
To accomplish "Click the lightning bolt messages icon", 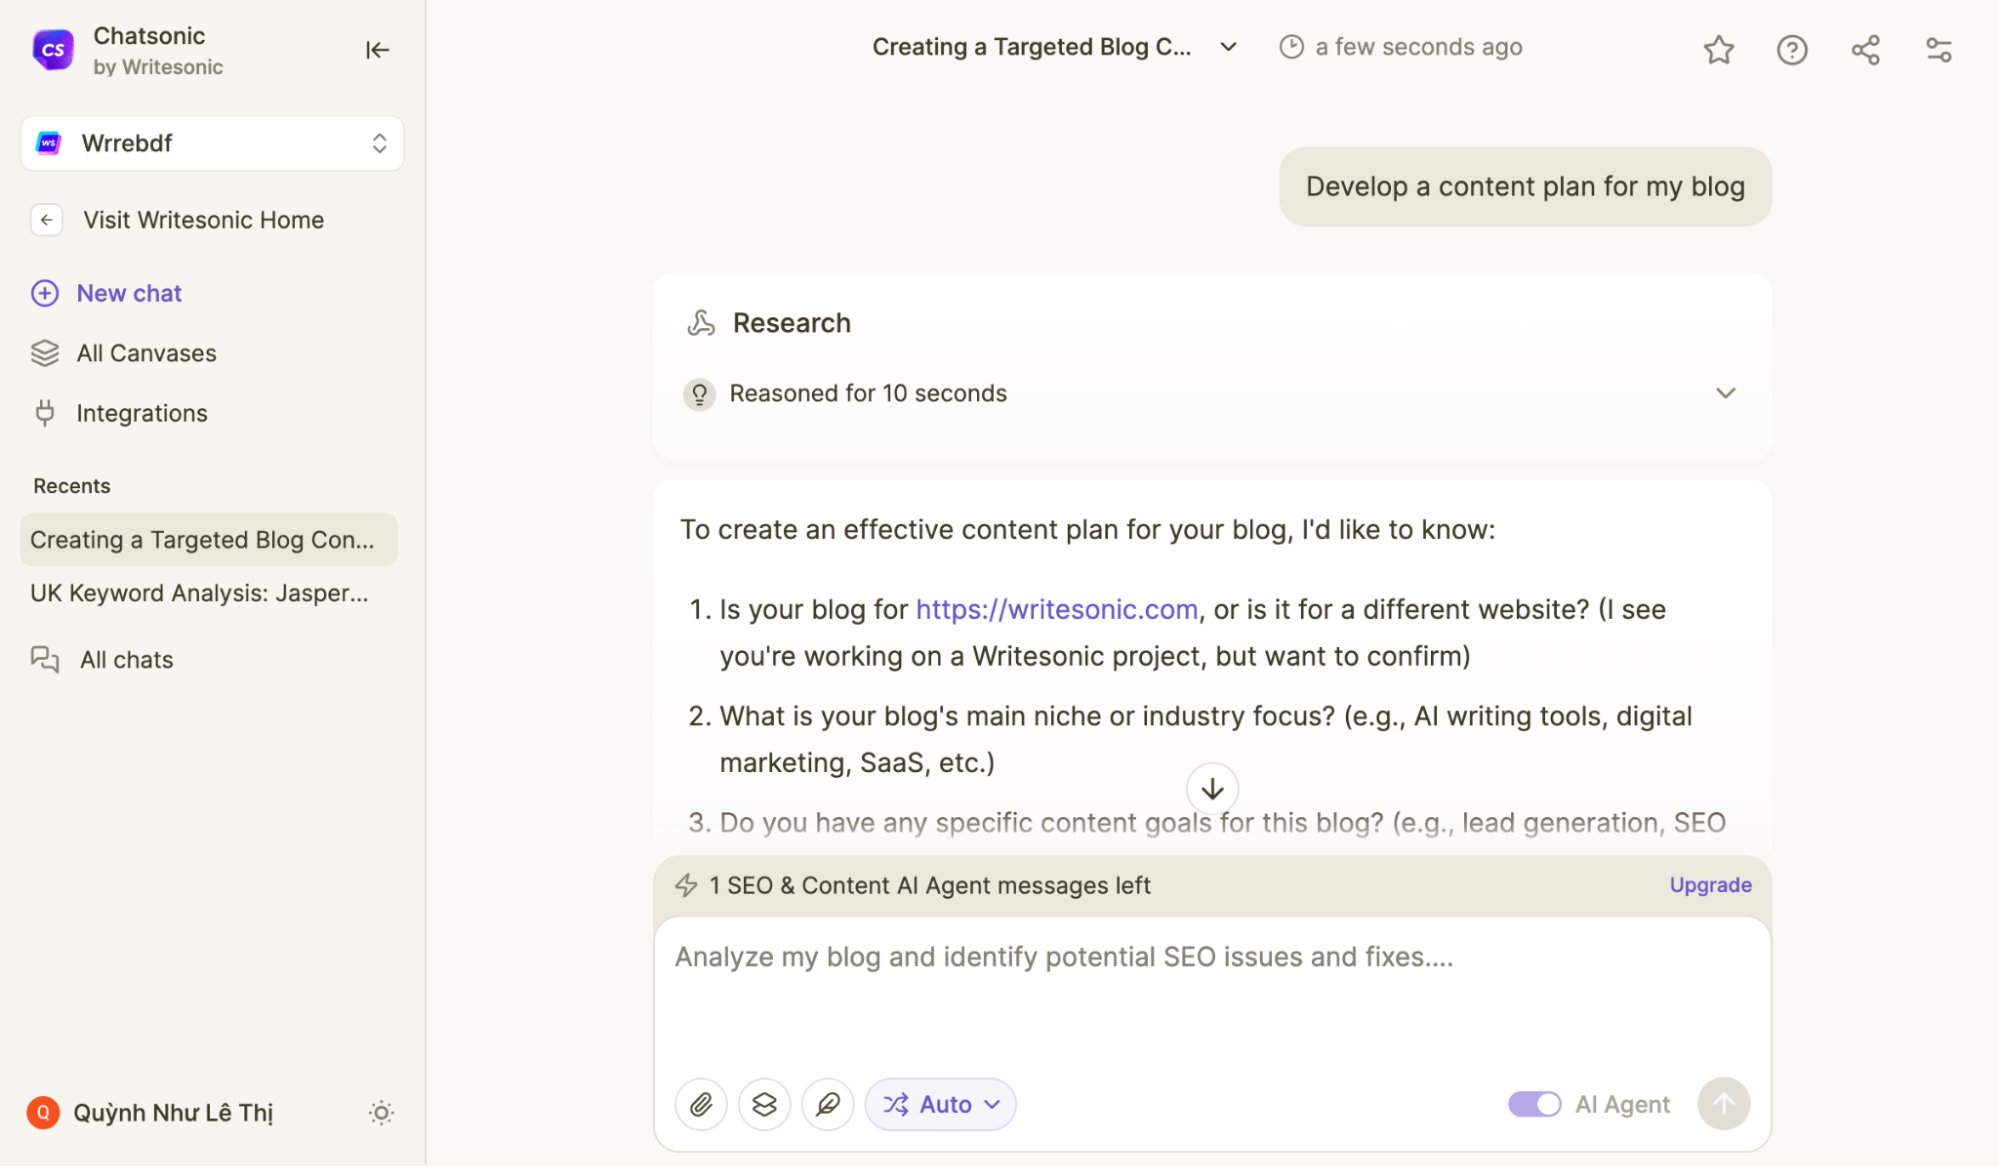I will click(x=686, y=885).
